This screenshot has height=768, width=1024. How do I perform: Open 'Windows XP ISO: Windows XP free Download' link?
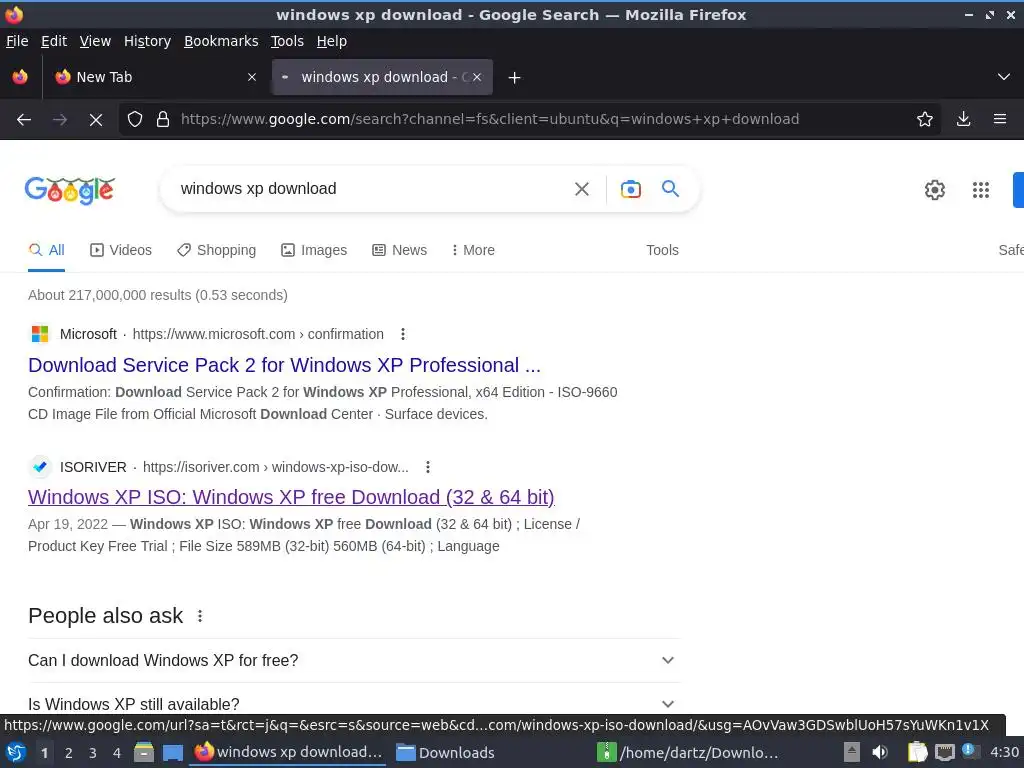291,497
